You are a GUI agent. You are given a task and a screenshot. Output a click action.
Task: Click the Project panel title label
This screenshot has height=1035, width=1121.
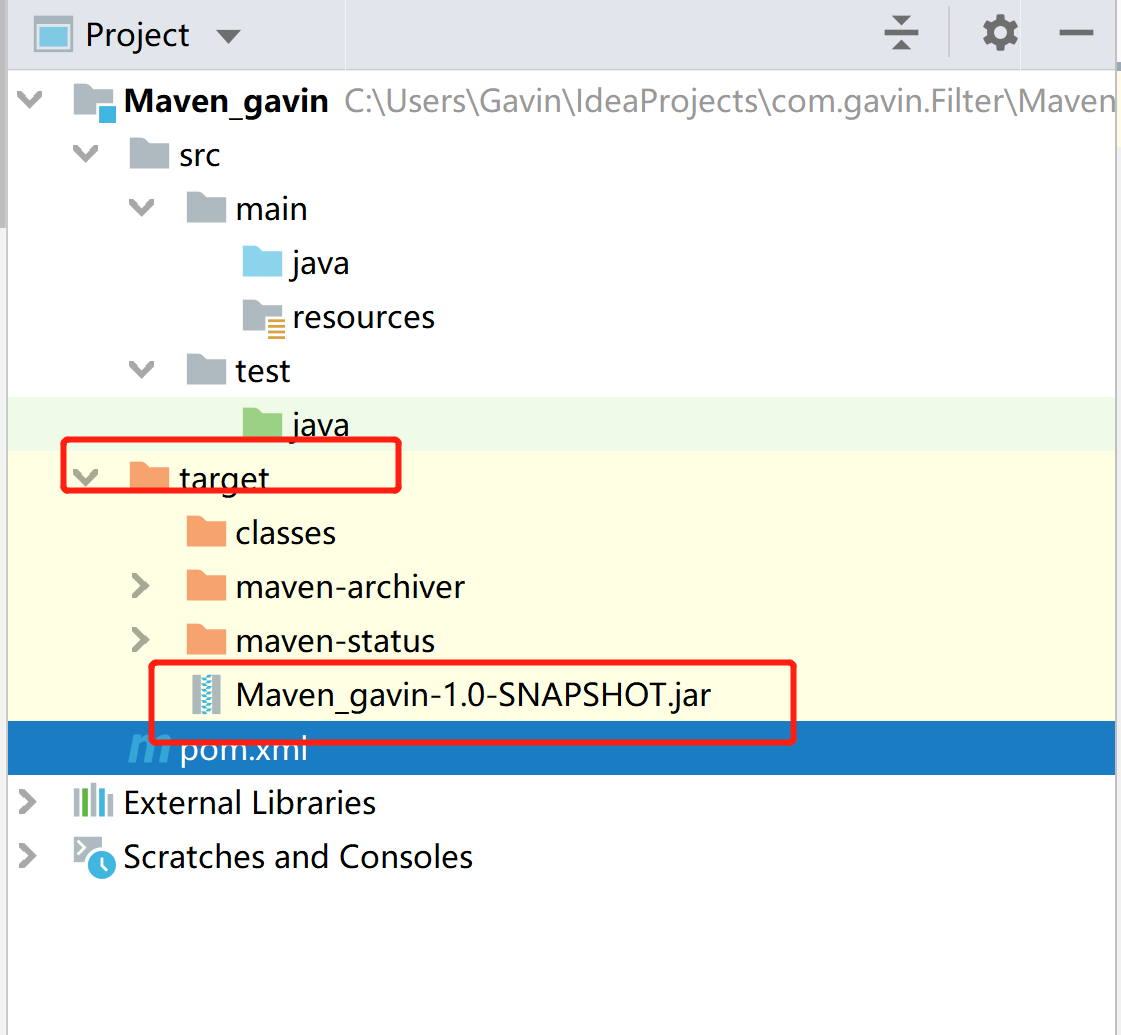pos(137,35)
